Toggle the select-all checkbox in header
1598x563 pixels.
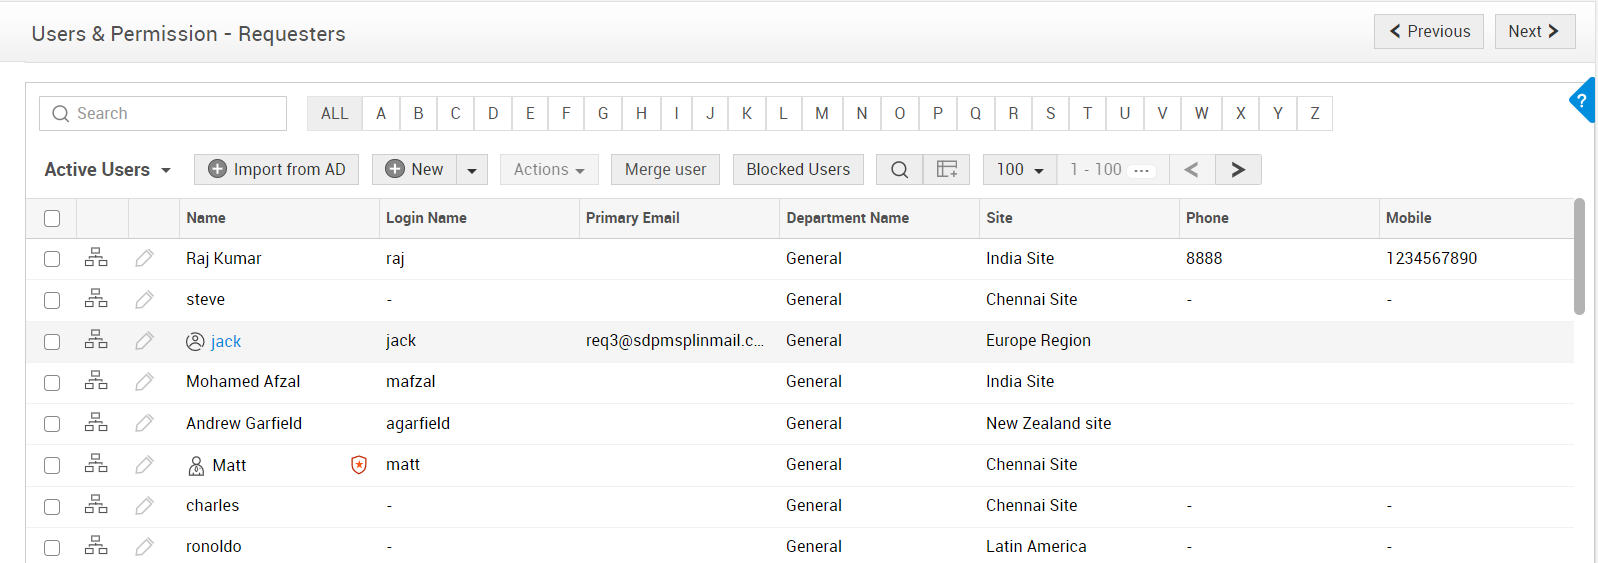(52, 218)
